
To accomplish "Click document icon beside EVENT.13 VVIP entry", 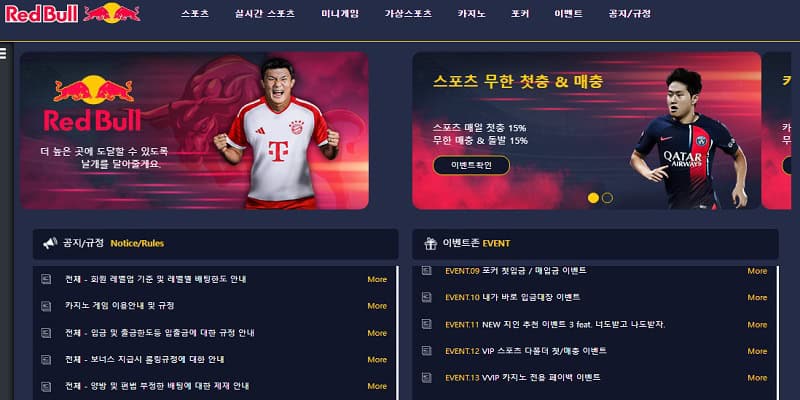I will point(427,378).
